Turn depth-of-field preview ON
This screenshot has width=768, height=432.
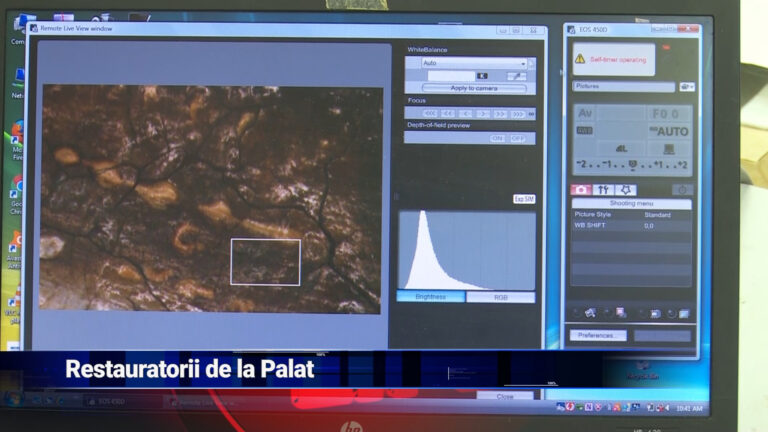tap(497, 138)
